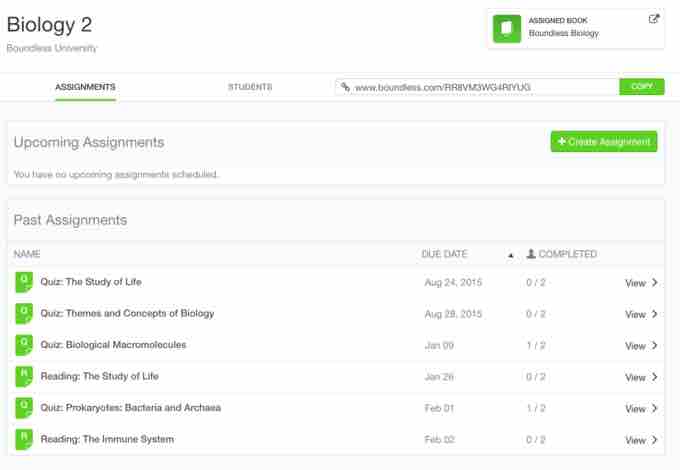View the Biological Macromolecules quiz
The image size is (680, 470).
tap(640, 346)
